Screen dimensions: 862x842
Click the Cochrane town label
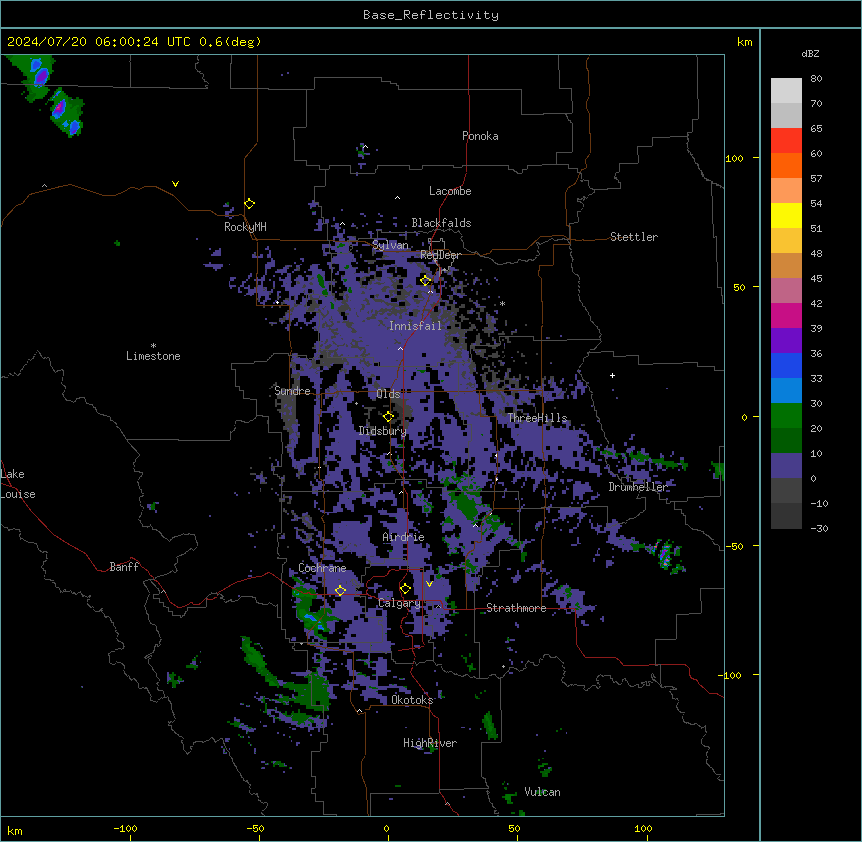coord(322,568)
